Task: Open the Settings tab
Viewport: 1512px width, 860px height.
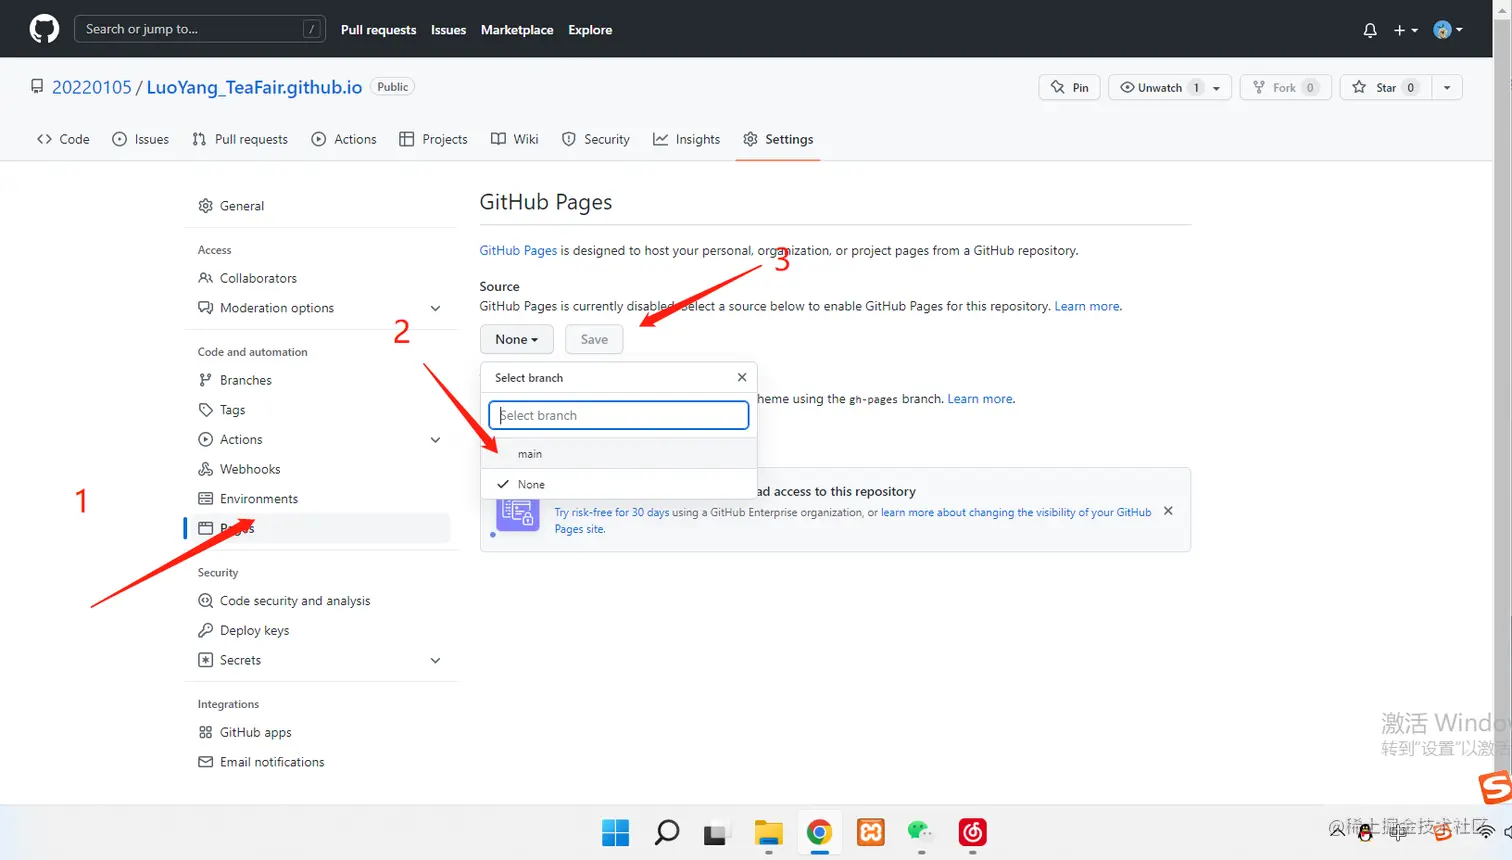Action: click(778, 139)
